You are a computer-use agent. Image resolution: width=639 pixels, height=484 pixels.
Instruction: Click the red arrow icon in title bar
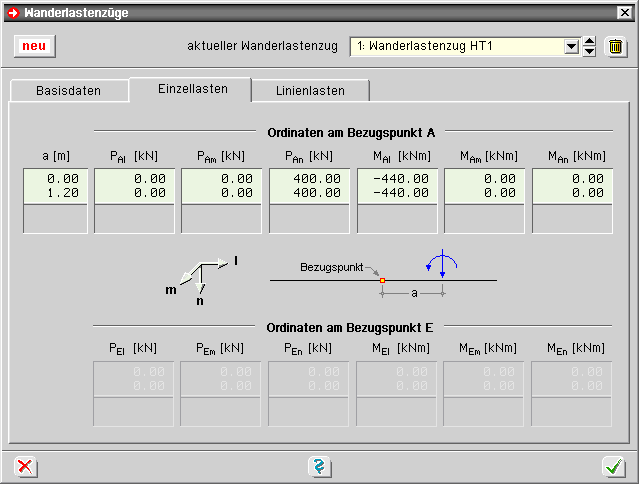coord(12,12)
